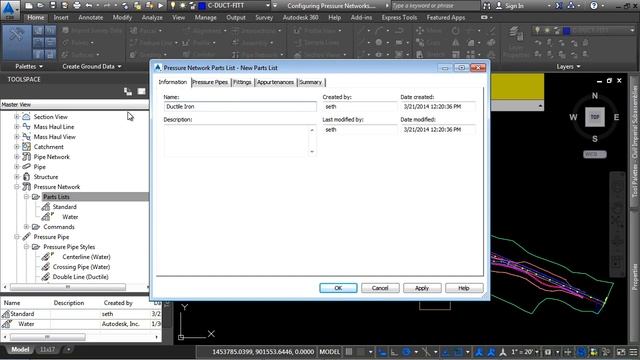Switch to the Summary tab

(310, 82)
